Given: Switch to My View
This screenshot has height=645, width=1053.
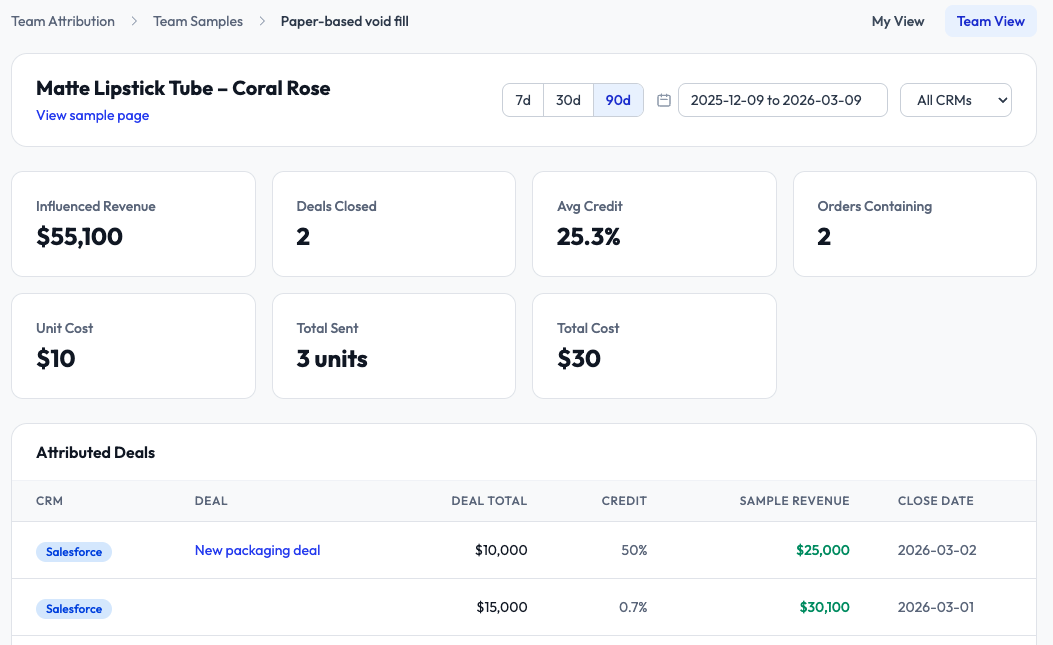Looking at the screenshot, I should click(897, 21).
